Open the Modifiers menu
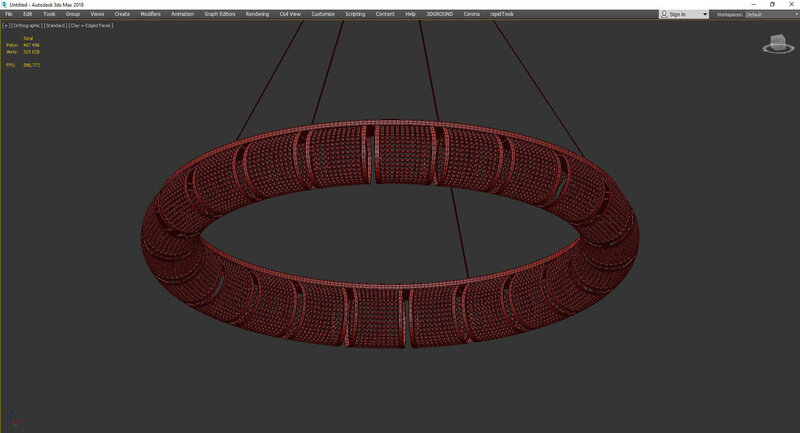 (x=150, y=15)
